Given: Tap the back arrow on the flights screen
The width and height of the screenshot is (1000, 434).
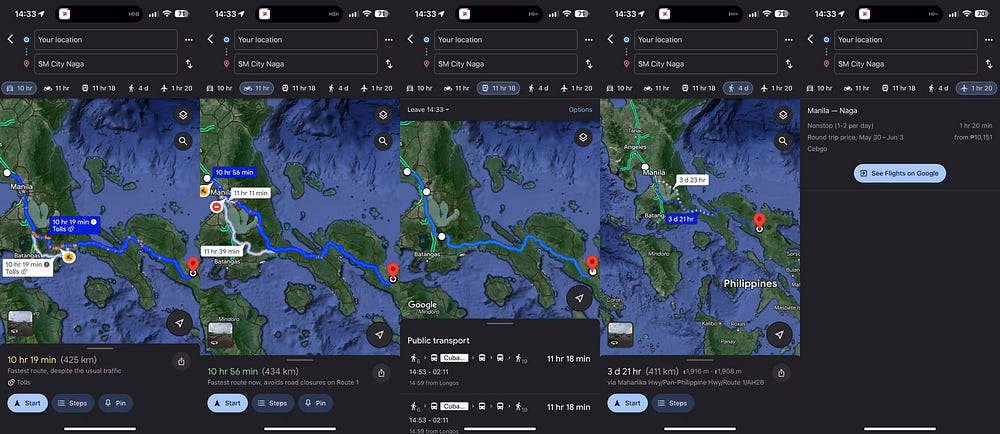Looking at the screenshot, I should pos(810,40).
